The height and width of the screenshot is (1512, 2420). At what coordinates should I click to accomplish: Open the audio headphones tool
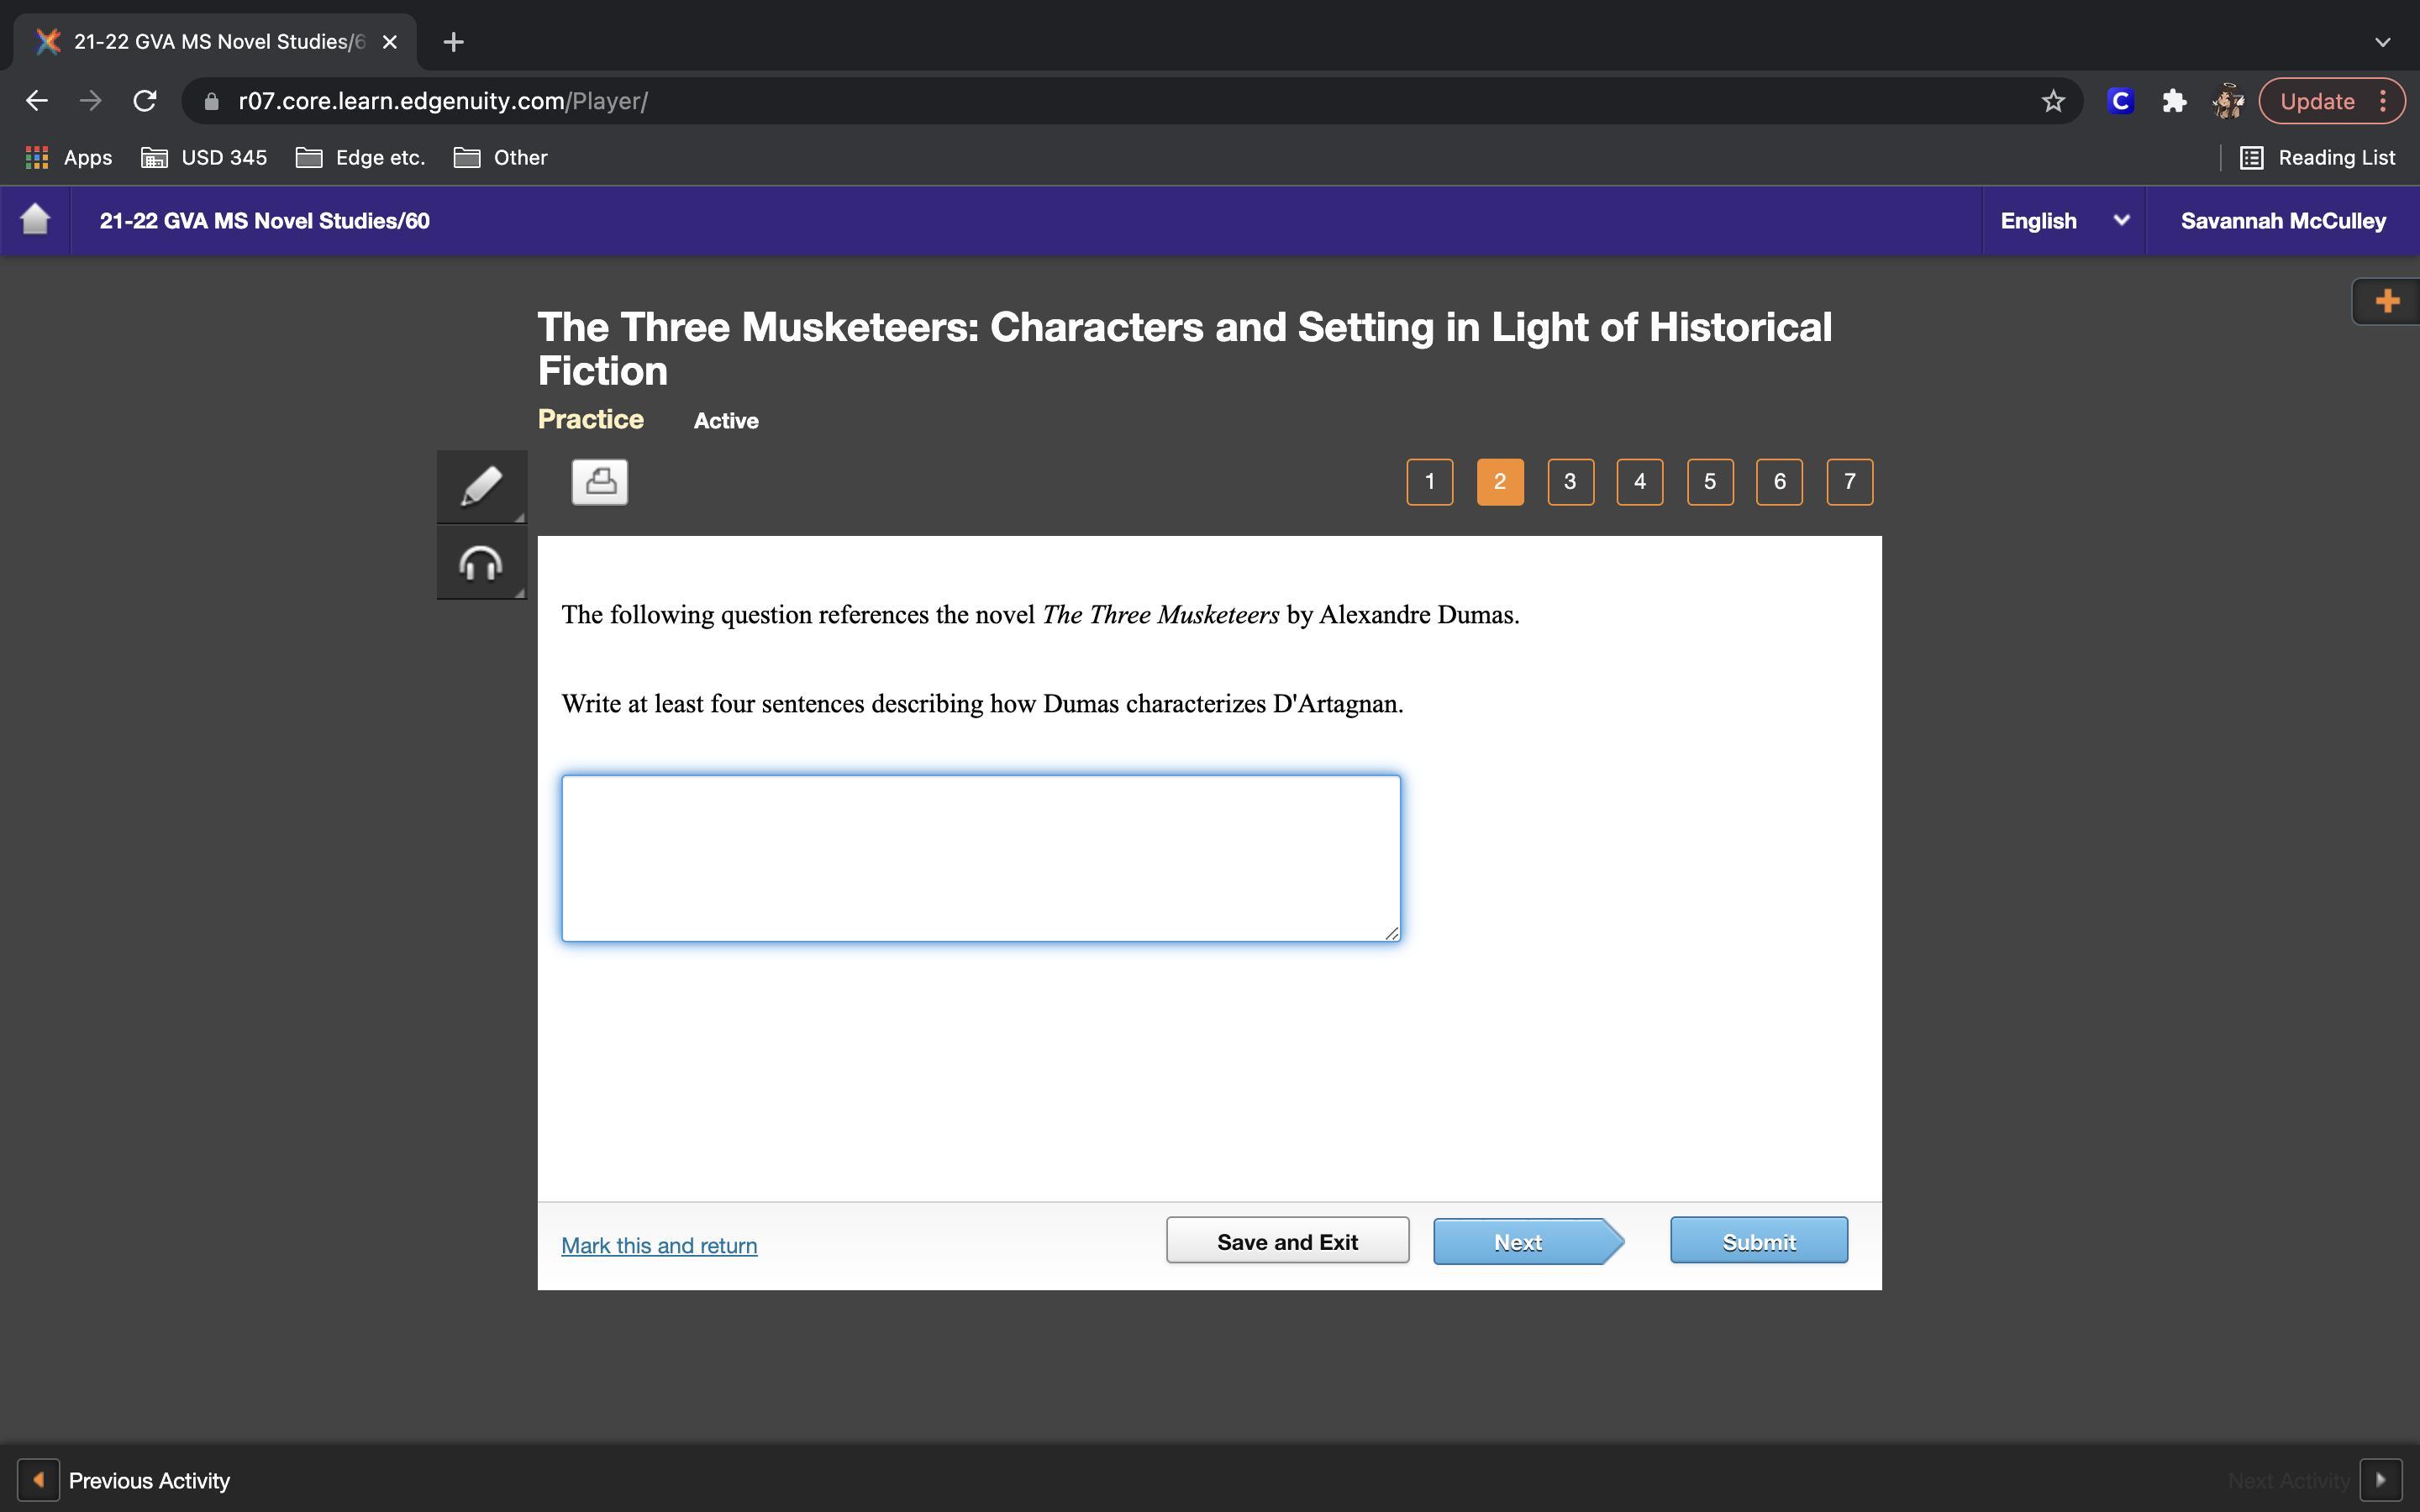tap(481, 564)
